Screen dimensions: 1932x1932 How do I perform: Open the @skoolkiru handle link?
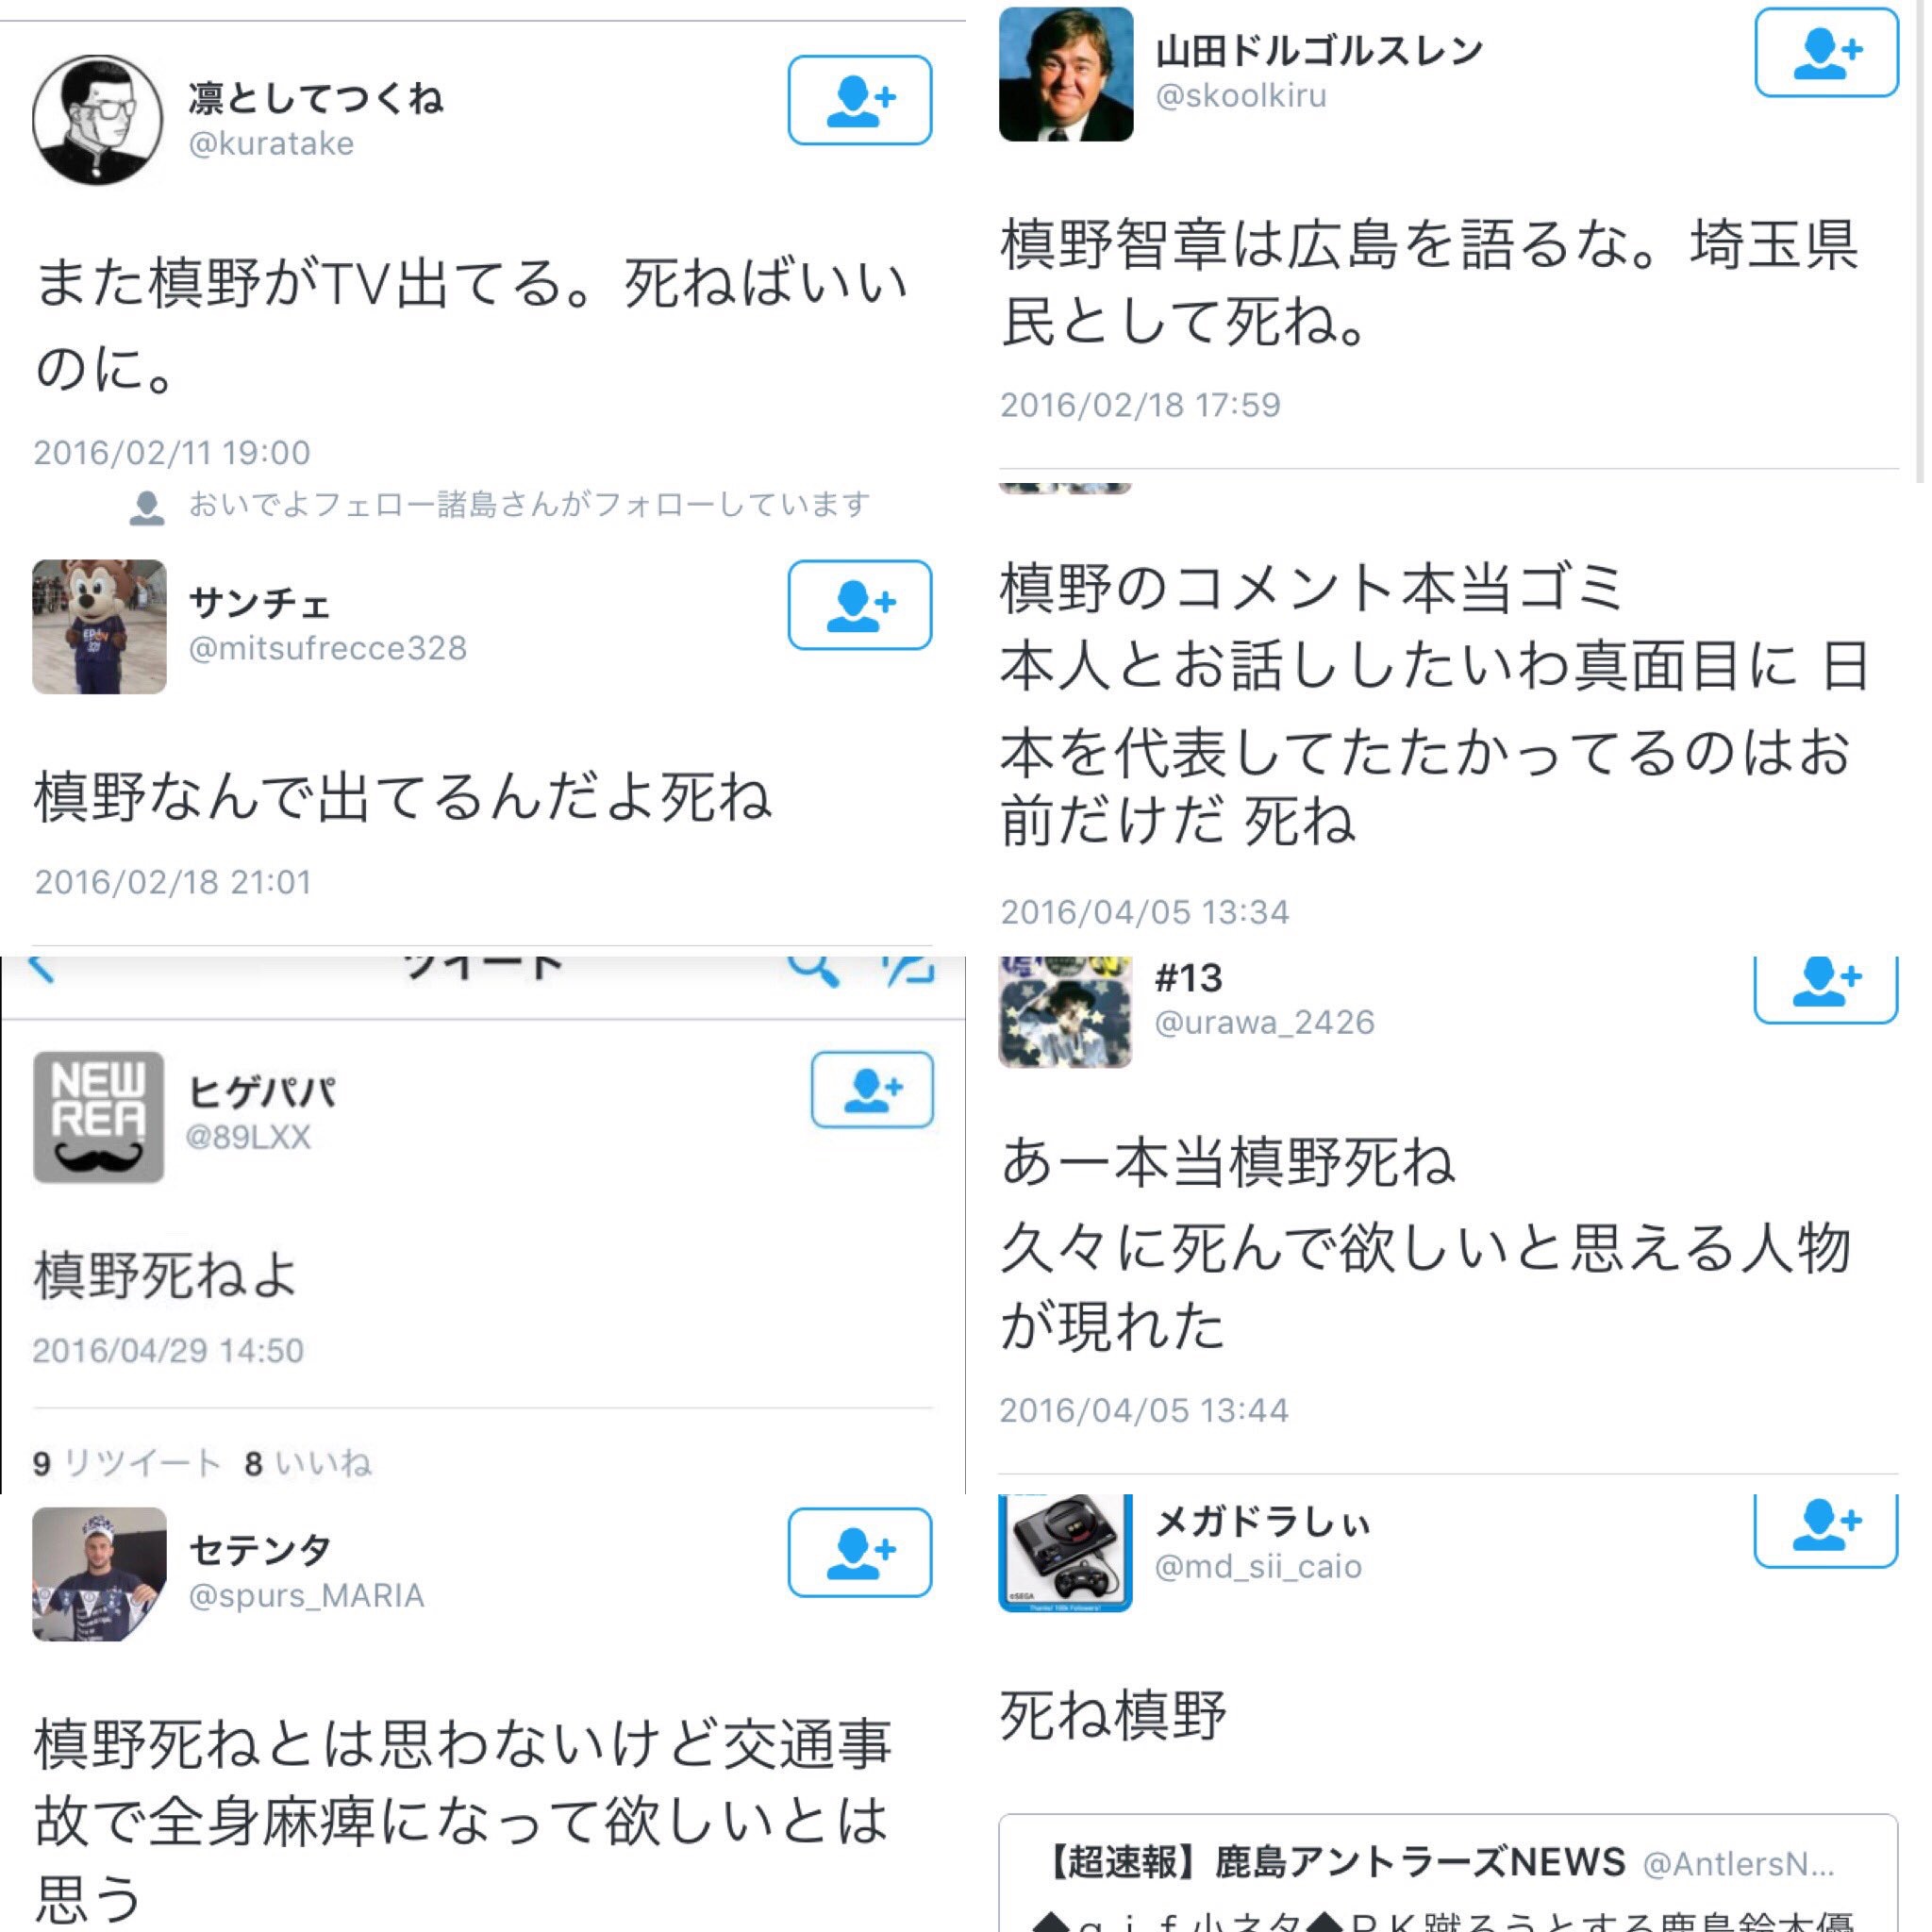(1241, 96)
